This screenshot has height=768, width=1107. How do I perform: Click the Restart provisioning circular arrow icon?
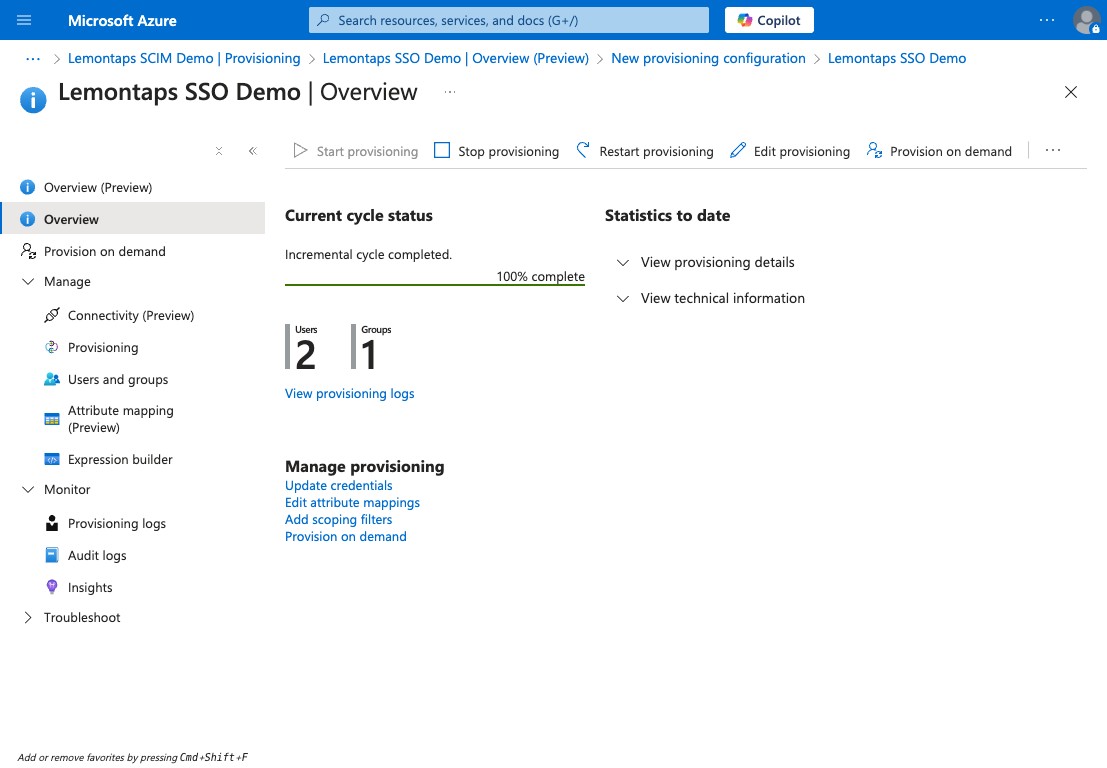click(582, 150)
